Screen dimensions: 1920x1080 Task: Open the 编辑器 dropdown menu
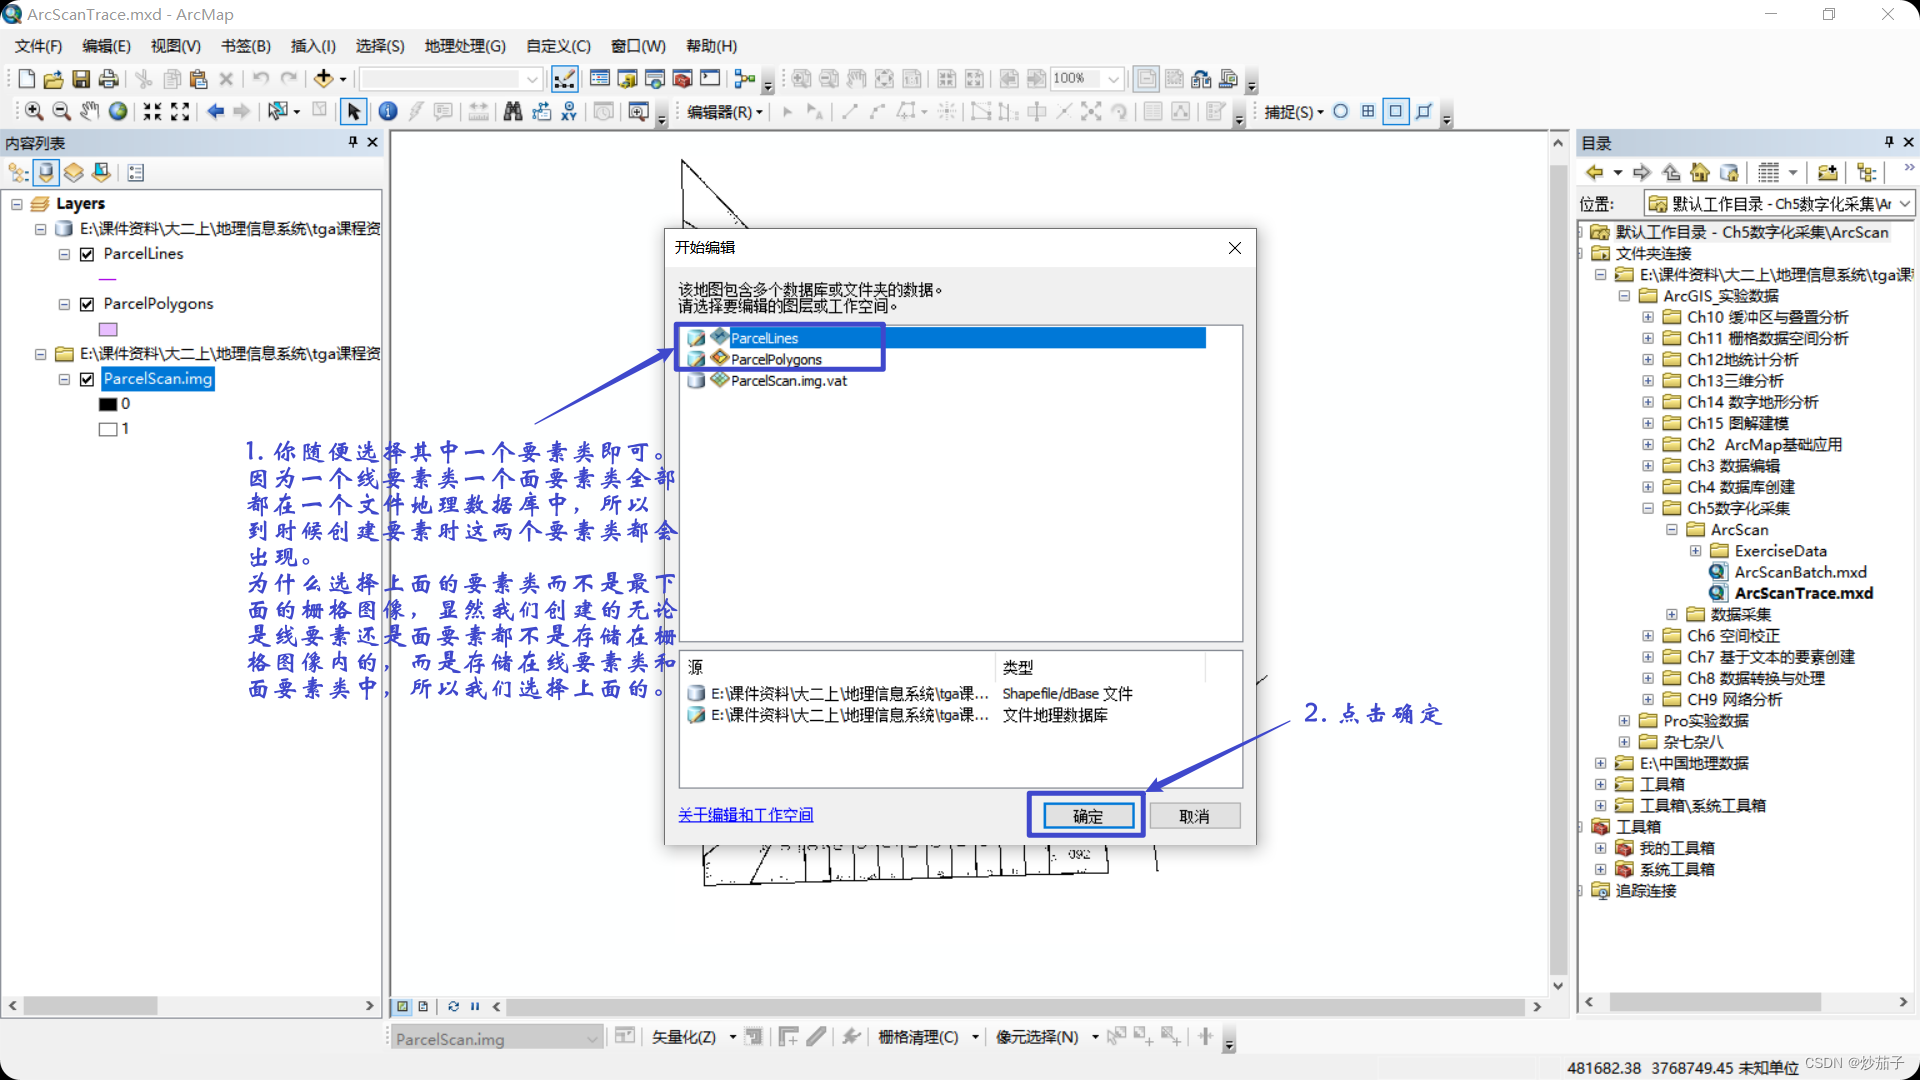pos(725,112)
